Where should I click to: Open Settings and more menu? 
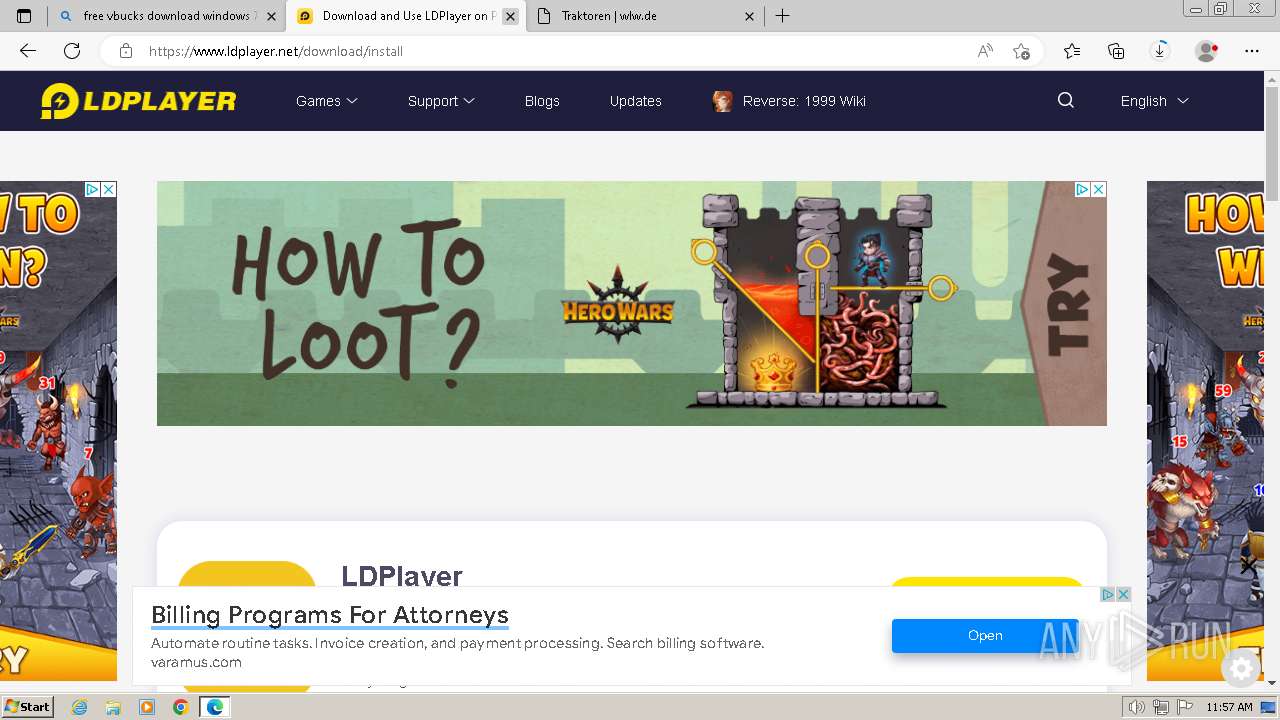coord(1252,51)
